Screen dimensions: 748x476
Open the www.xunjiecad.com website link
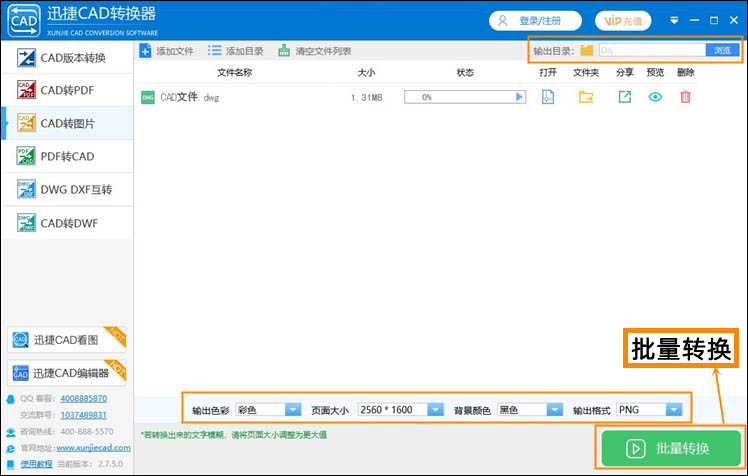pos(94,448)
